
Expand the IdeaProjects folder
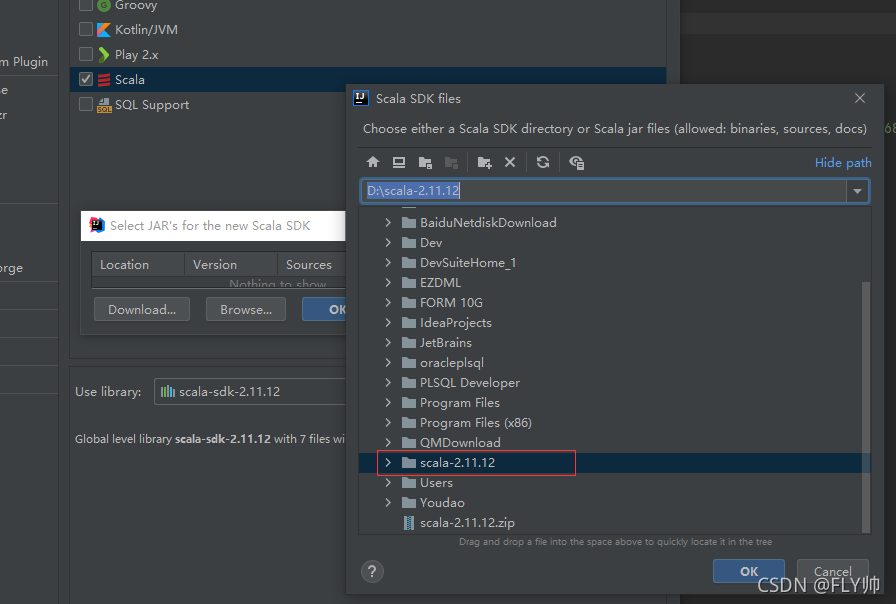pos(388,323)
